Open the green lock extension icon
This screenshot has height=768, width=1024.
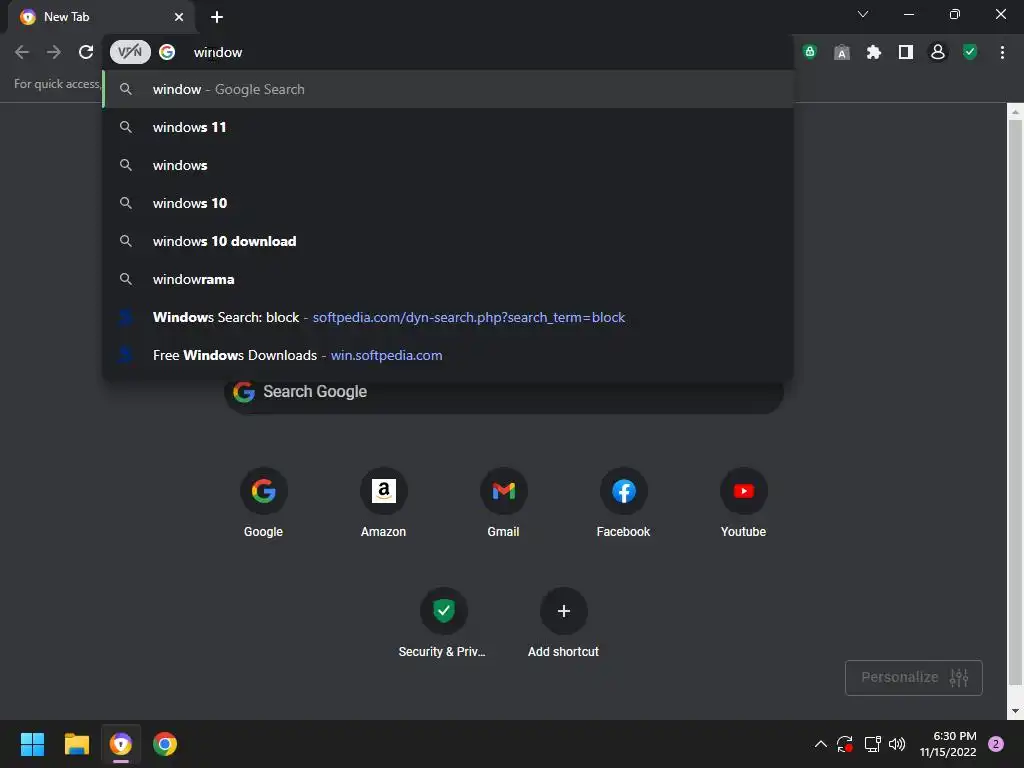(x=810, y=52)
